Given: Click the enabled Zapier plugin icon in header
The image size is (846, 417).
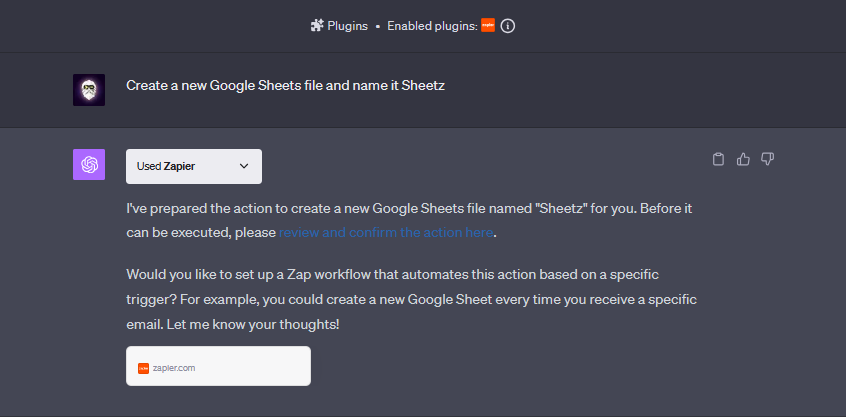Looking at the screenshot, I should point(488,25).
